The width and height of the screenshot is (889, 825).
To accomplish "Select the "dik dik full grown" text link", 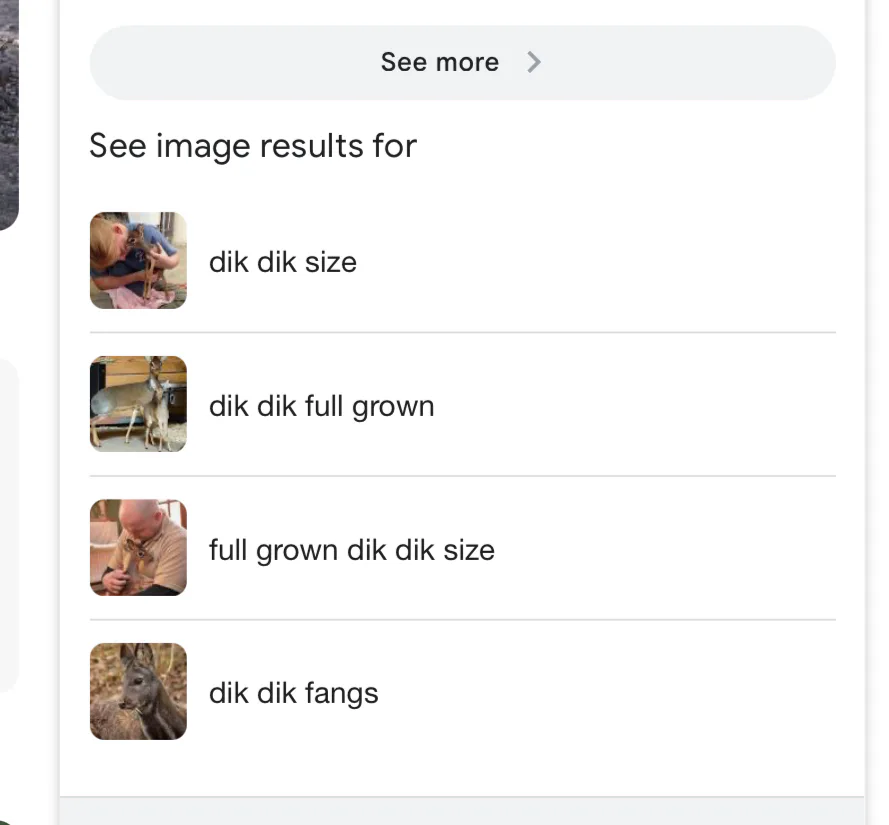I will 321,406.
